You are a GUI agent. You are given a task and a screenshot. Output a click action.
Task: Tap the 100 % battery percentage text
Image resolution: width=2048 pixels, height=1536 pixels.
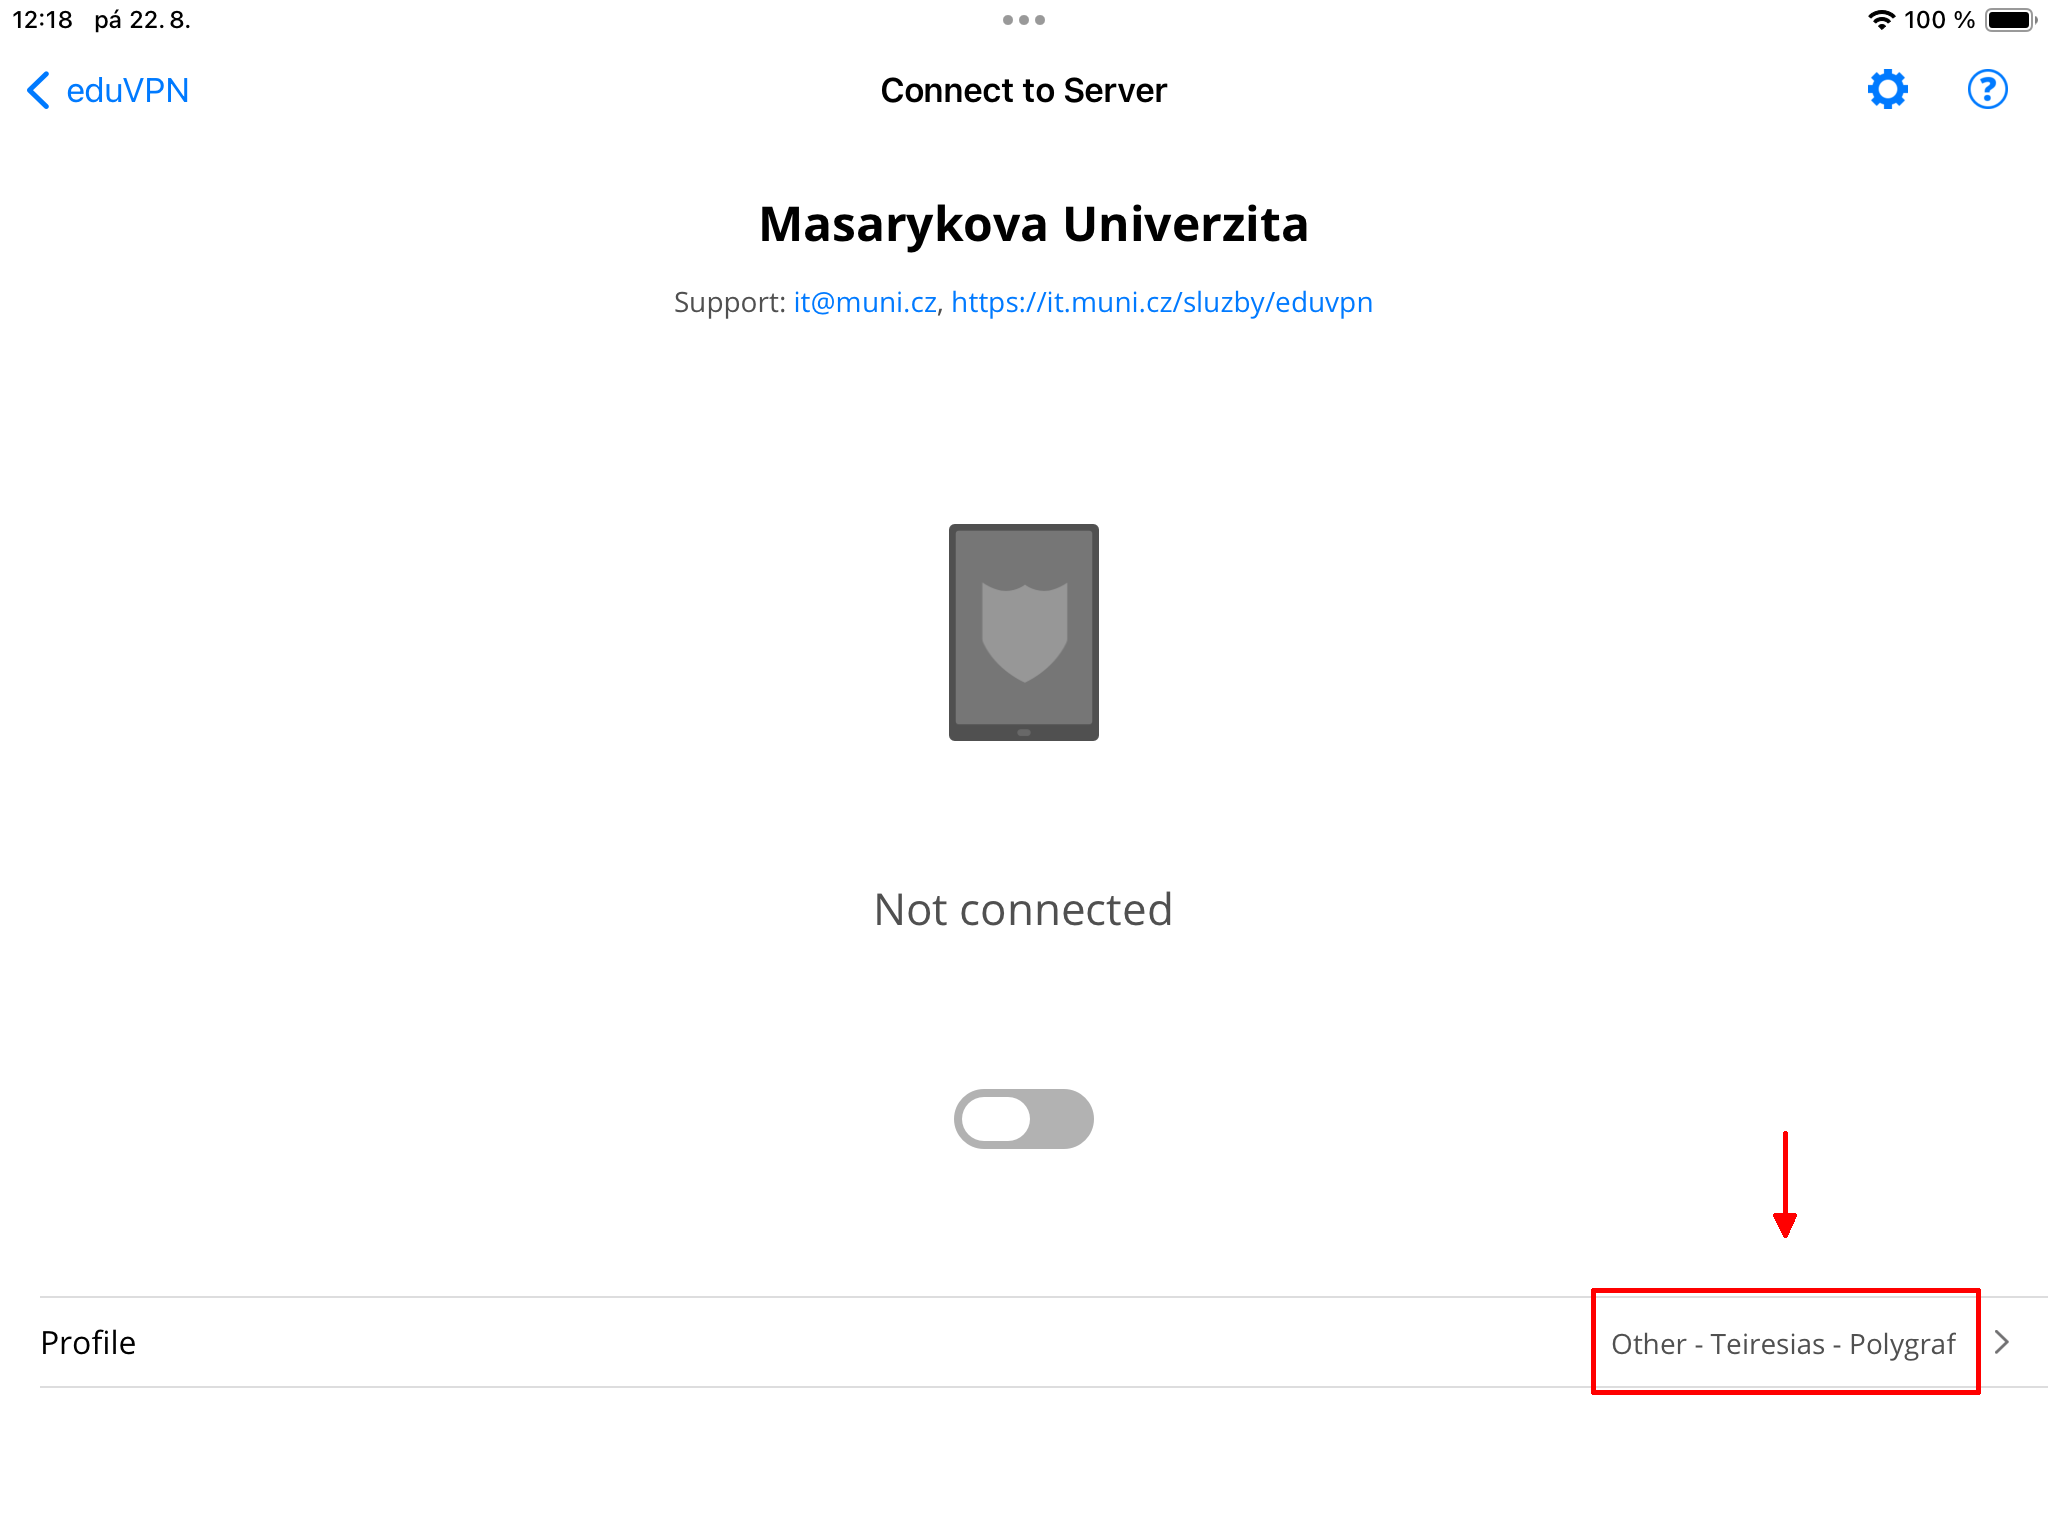tap(1938, 20)
